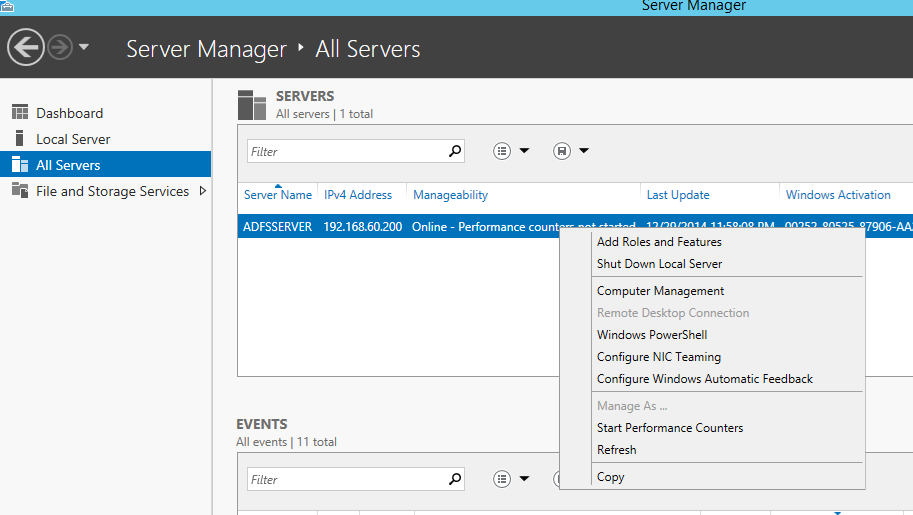
Task: Select All Servers in the sidebar
Action: 105,164
